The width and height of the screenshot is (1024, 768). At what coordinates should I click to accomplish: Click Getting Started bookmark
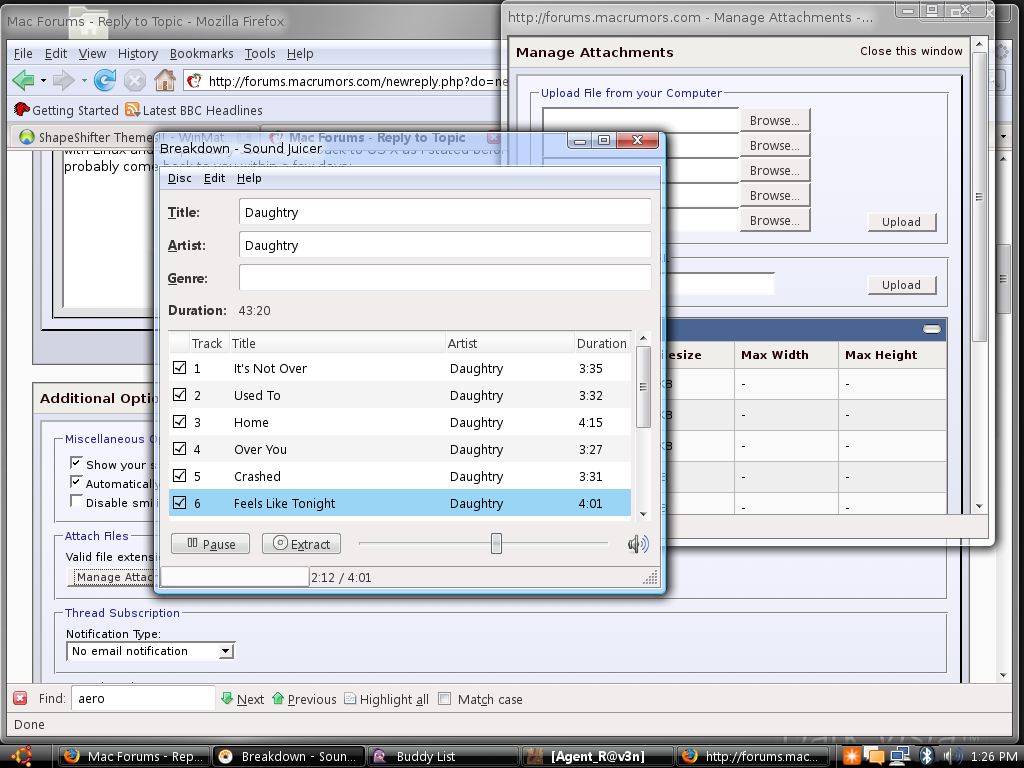point(66,110)
